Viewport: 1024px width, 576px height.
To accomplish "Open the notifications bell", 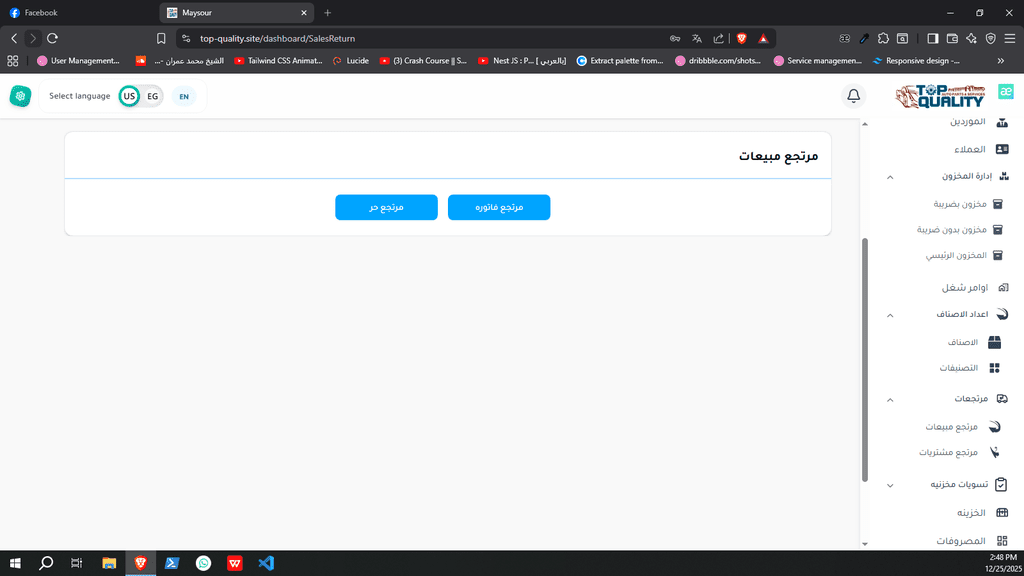I will tap(854, 96).
